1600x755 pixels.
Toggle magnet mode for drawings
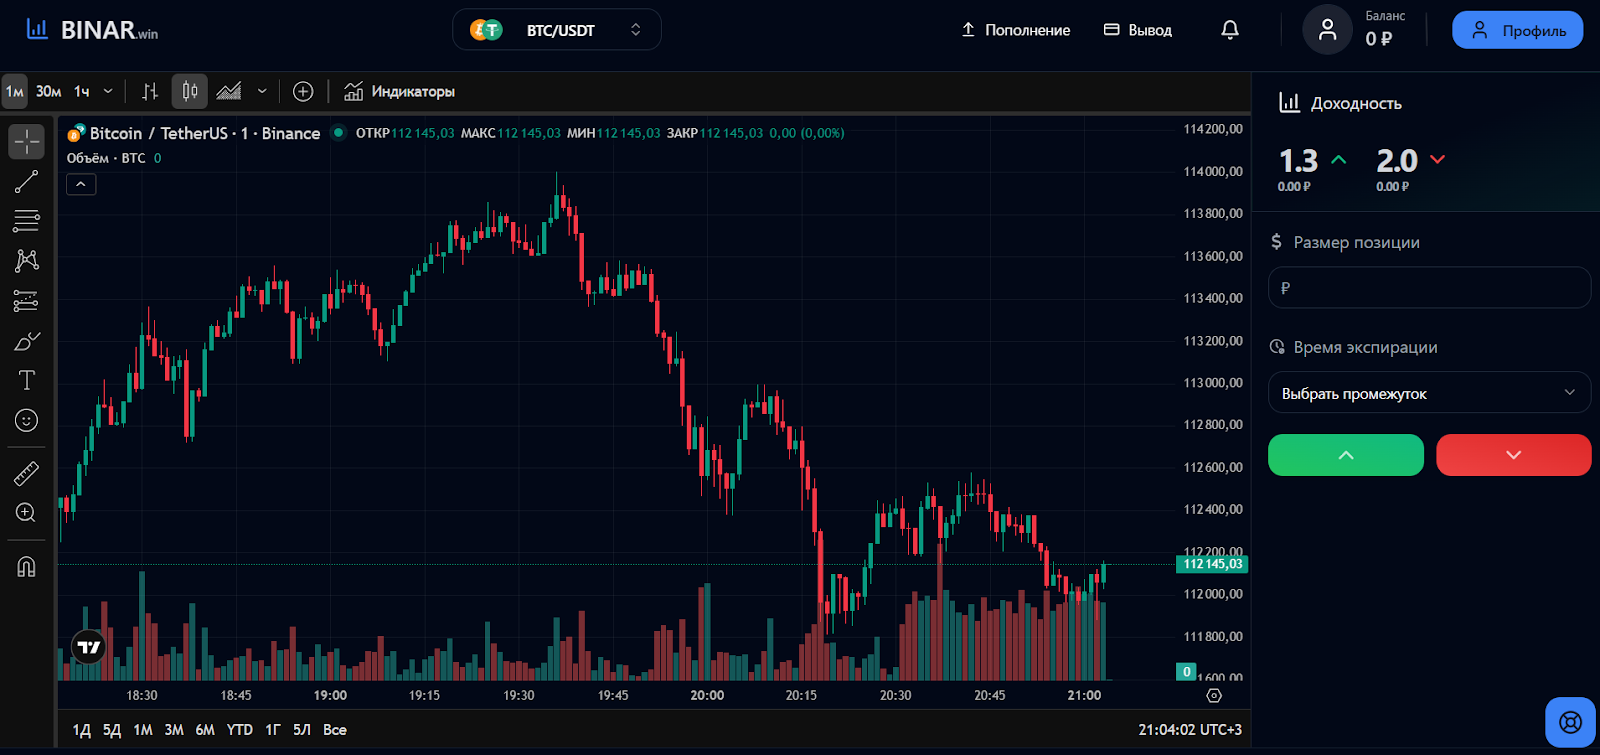(27, 567)
